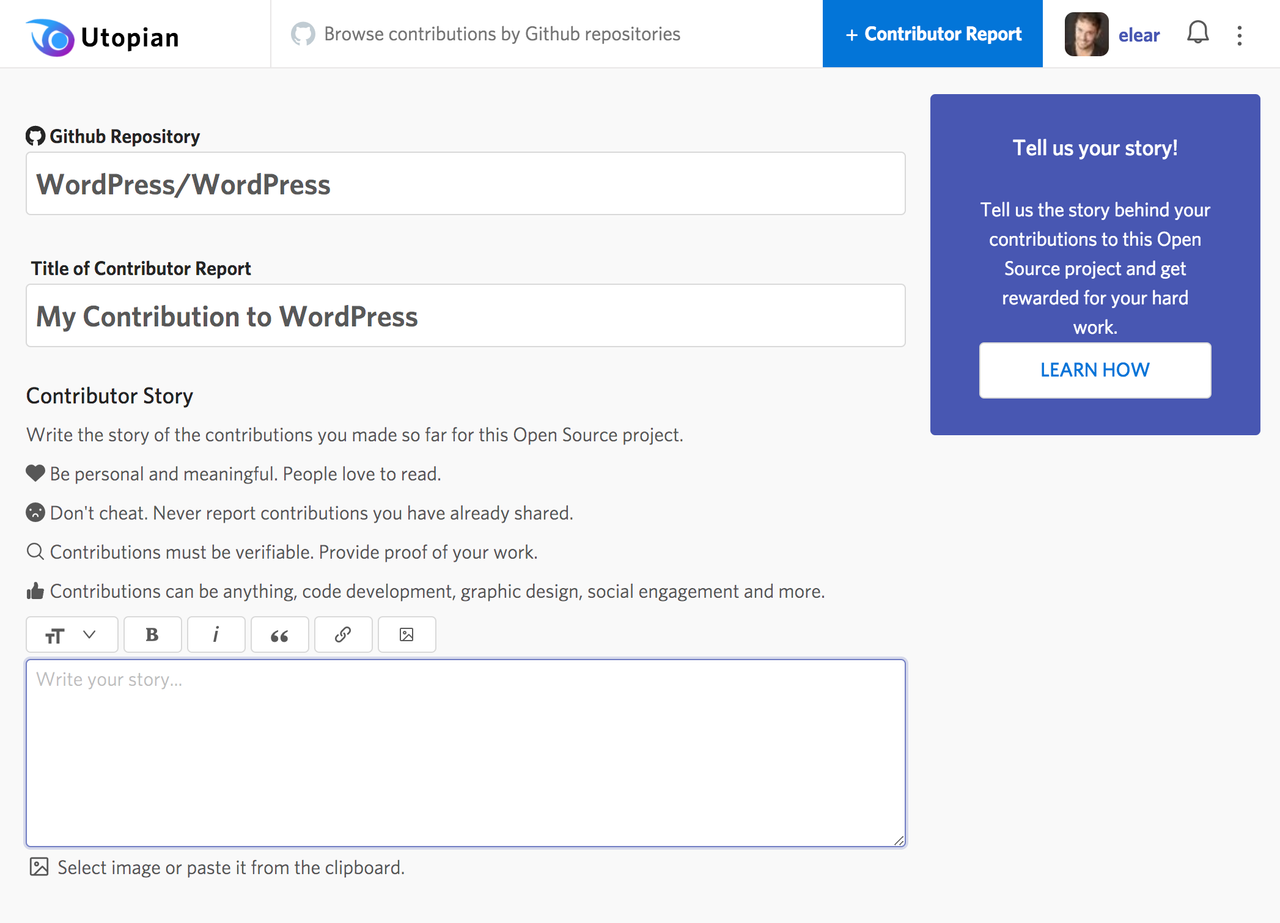
Task: Click the LEARN HOW button
Action: [1095, 370]
